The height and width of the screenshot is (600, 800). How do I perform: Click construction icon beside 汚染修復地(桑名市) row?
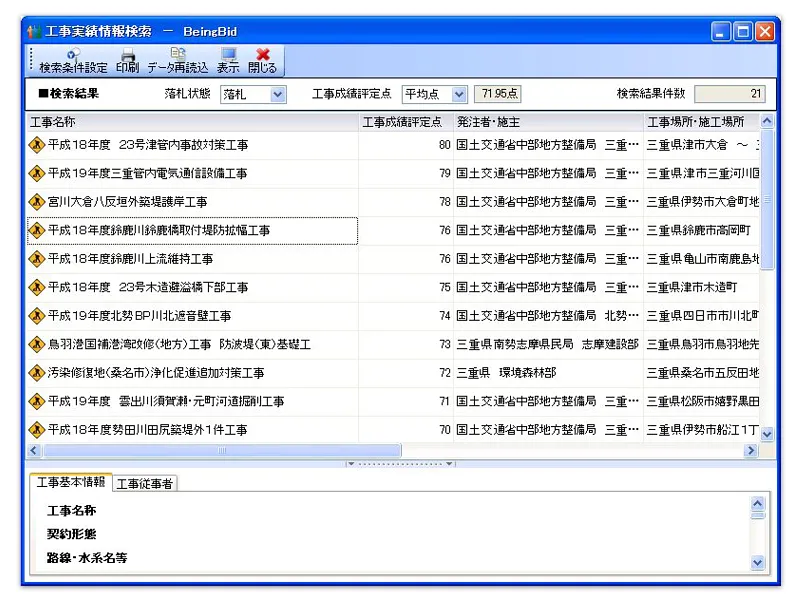coord(37,373)
